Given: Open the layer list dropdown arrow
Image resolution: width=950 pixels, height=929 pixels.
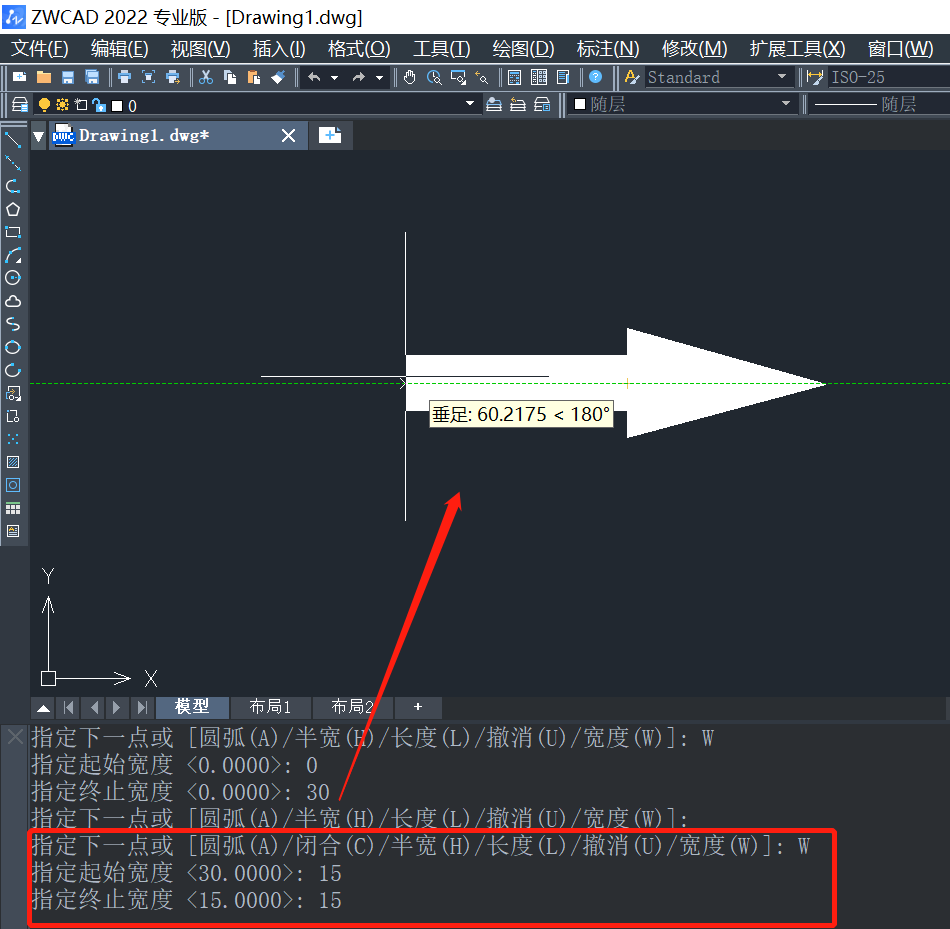Looking at the screenshot, I should 470,104.
